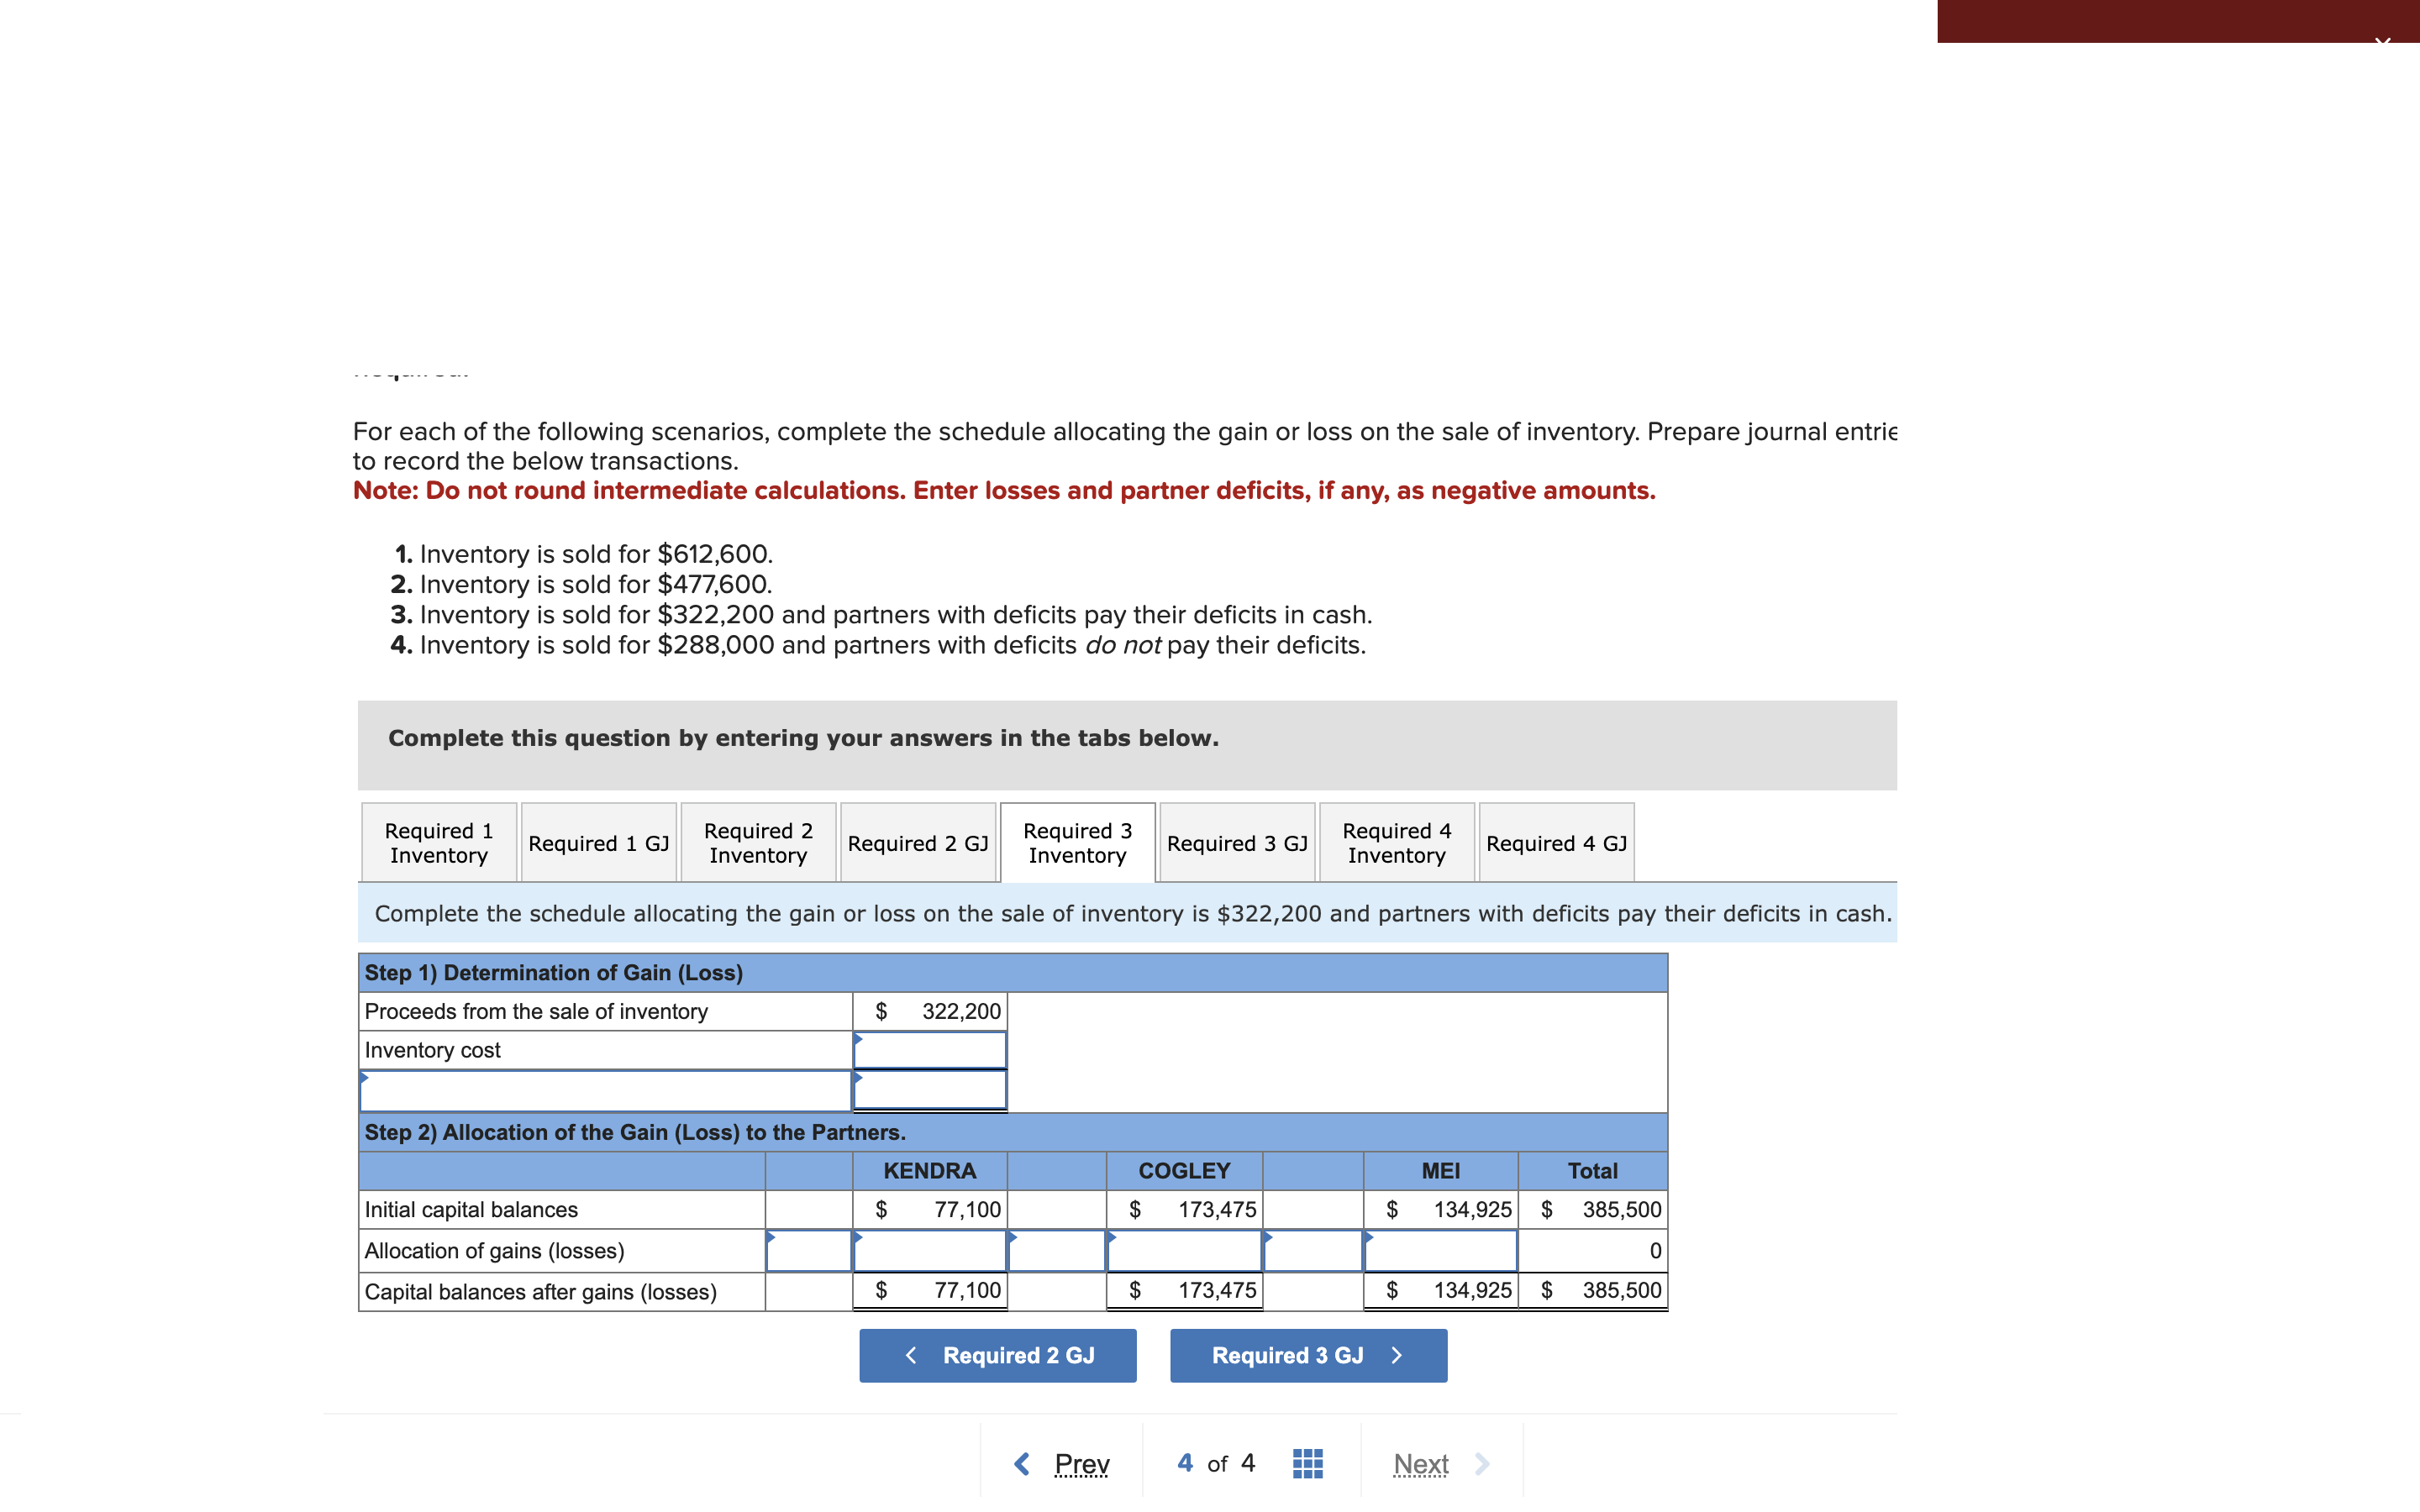Click the blue Required 2 GJ back button
The width and height of the screenshot is (2420, 1512).
[997, 1355]
